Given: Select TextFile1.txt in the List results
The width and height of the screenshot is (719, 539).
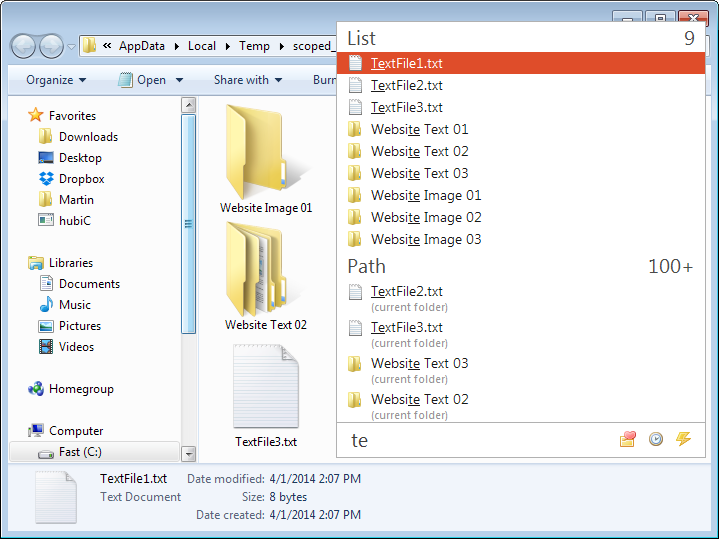Looking at the screenshot, I should 520,63.
